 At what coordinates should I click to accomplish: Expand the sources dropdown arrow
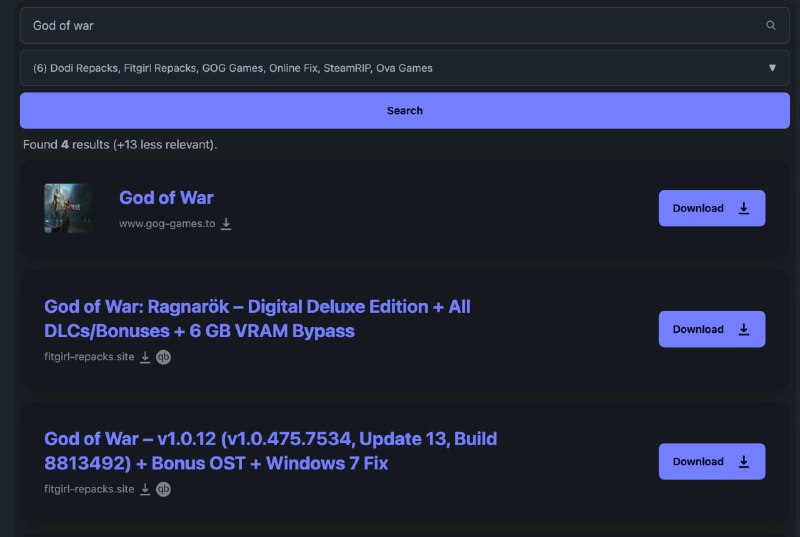pyautogui.click(x=772, y=68)
